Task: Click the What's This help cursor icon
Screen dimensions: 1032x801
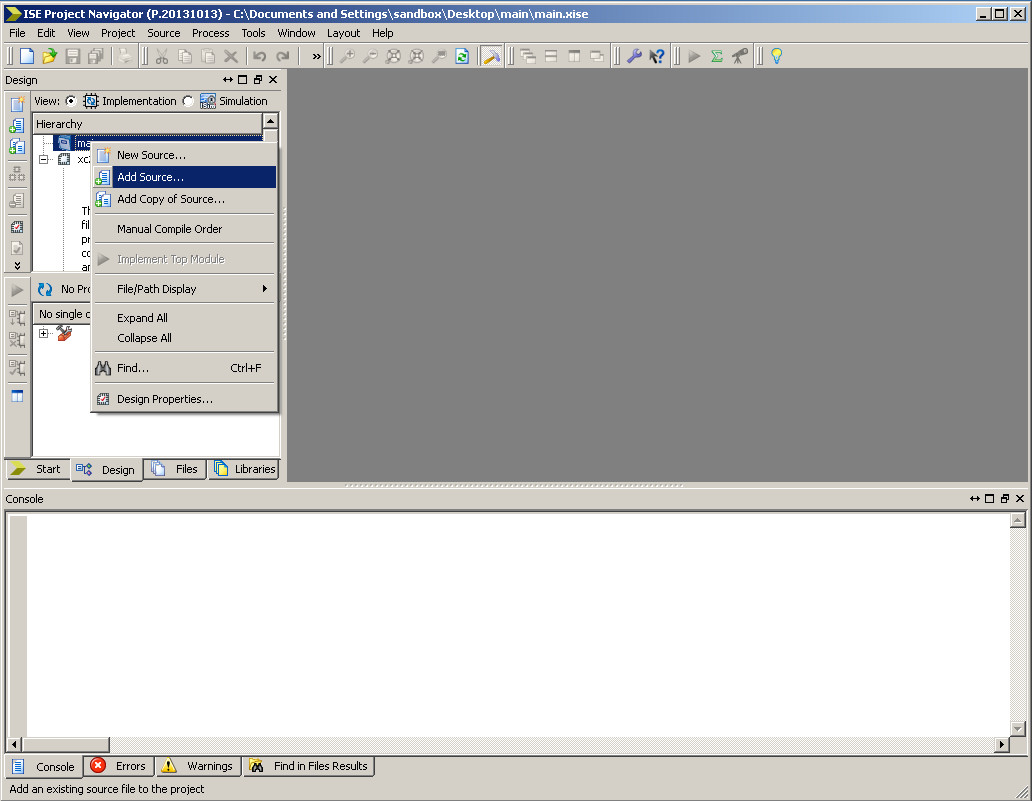Action: [657, 57]
